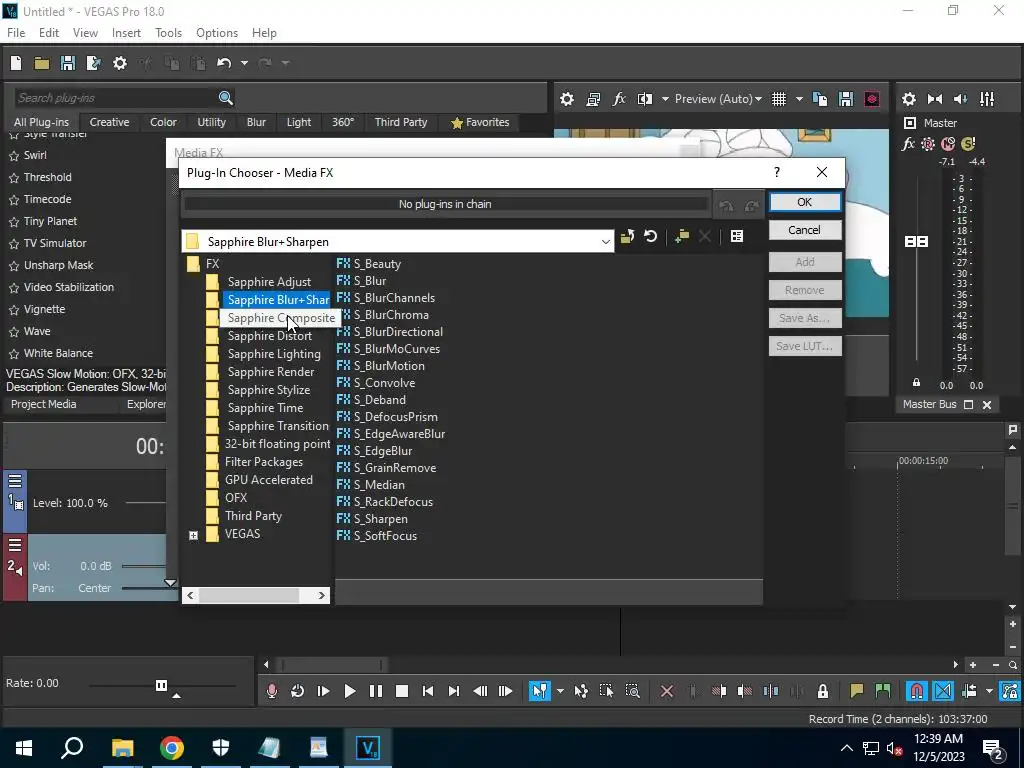Refresh plug-in list in Plug-In Chooser

tap(650, 236)
